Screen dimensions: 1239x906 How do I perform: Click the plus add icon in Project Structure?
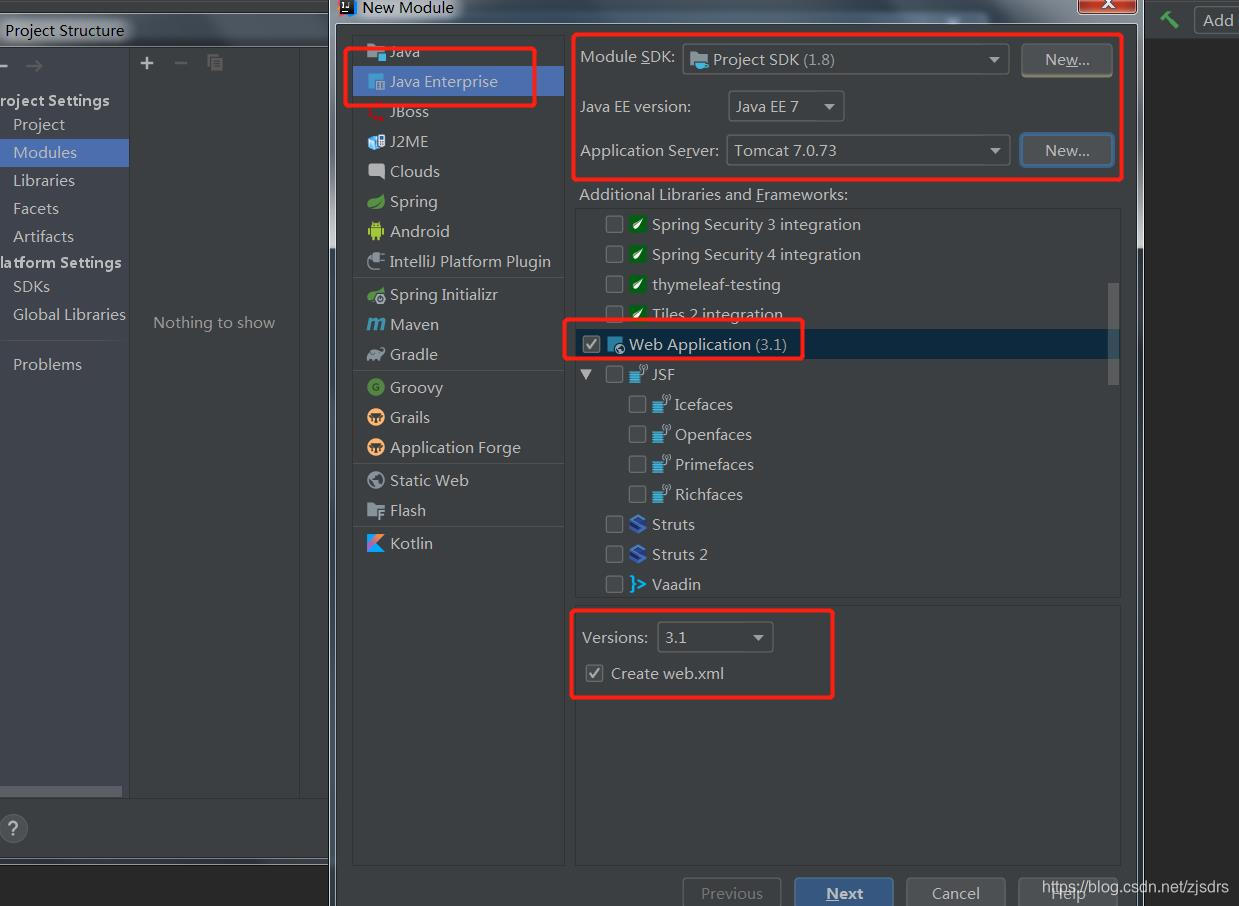tap(147, 63)
